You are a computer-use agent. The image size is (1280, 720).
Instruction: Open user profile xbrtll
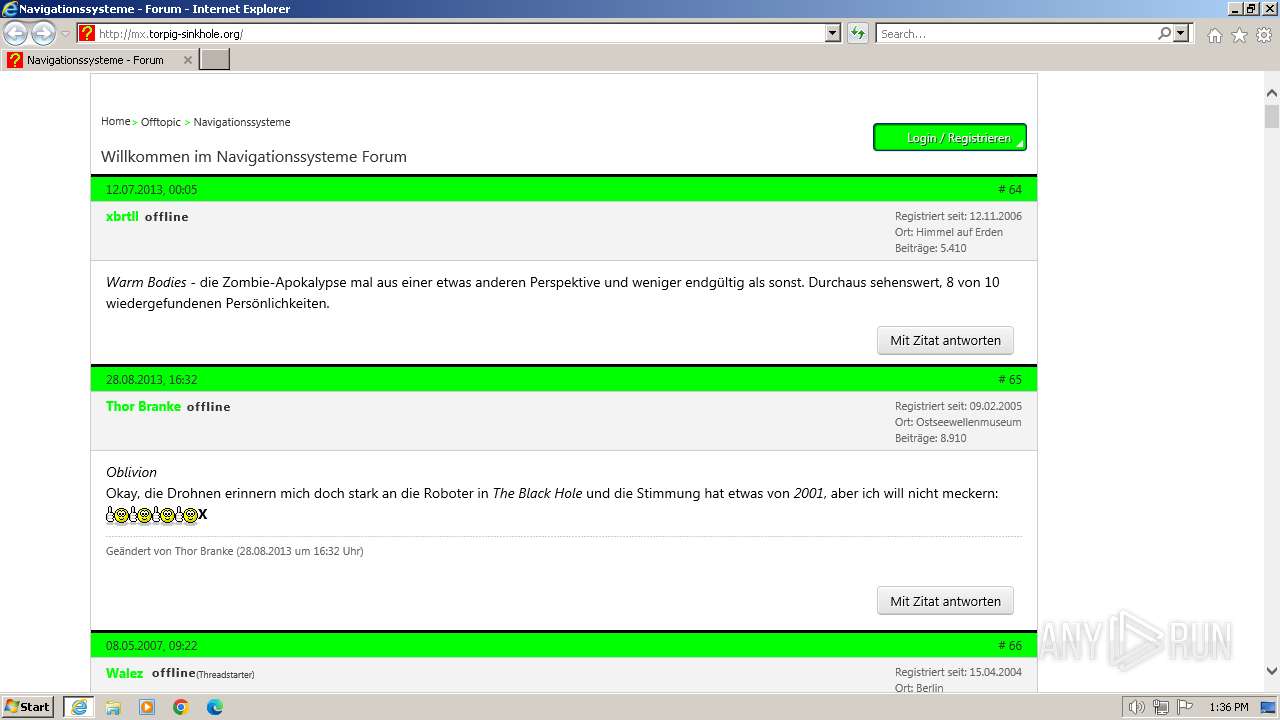click(122, 216)
